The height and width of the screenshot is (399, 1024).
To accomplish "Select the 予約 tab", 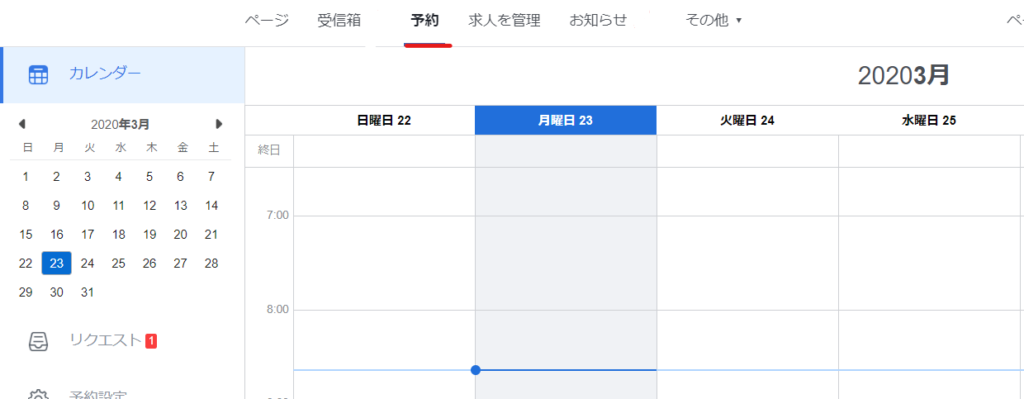I will [425, 21].
